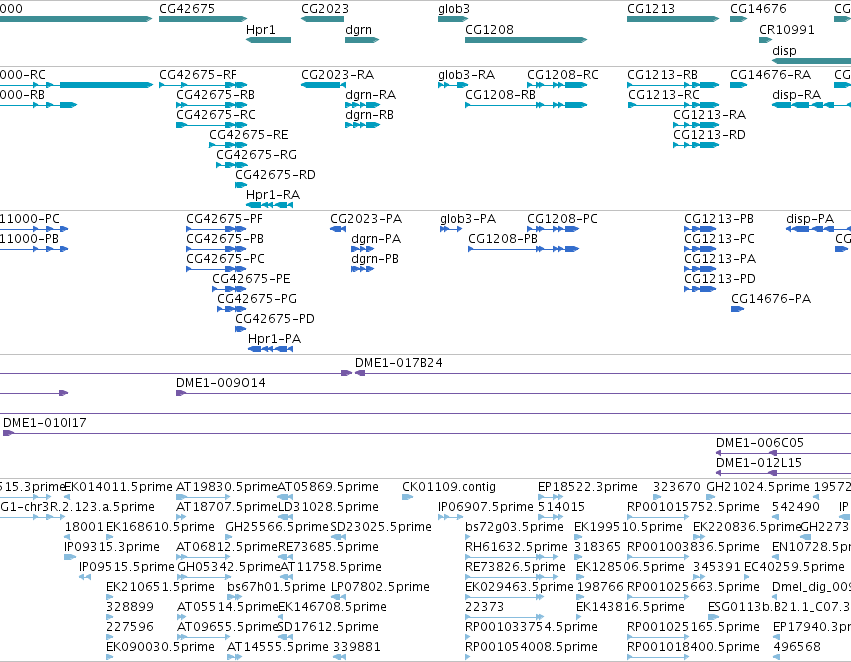Select BAC clone DME1-009O14
Image resolution: width=851 pixels, height=662 pixels.
click(x=220, y=383)
